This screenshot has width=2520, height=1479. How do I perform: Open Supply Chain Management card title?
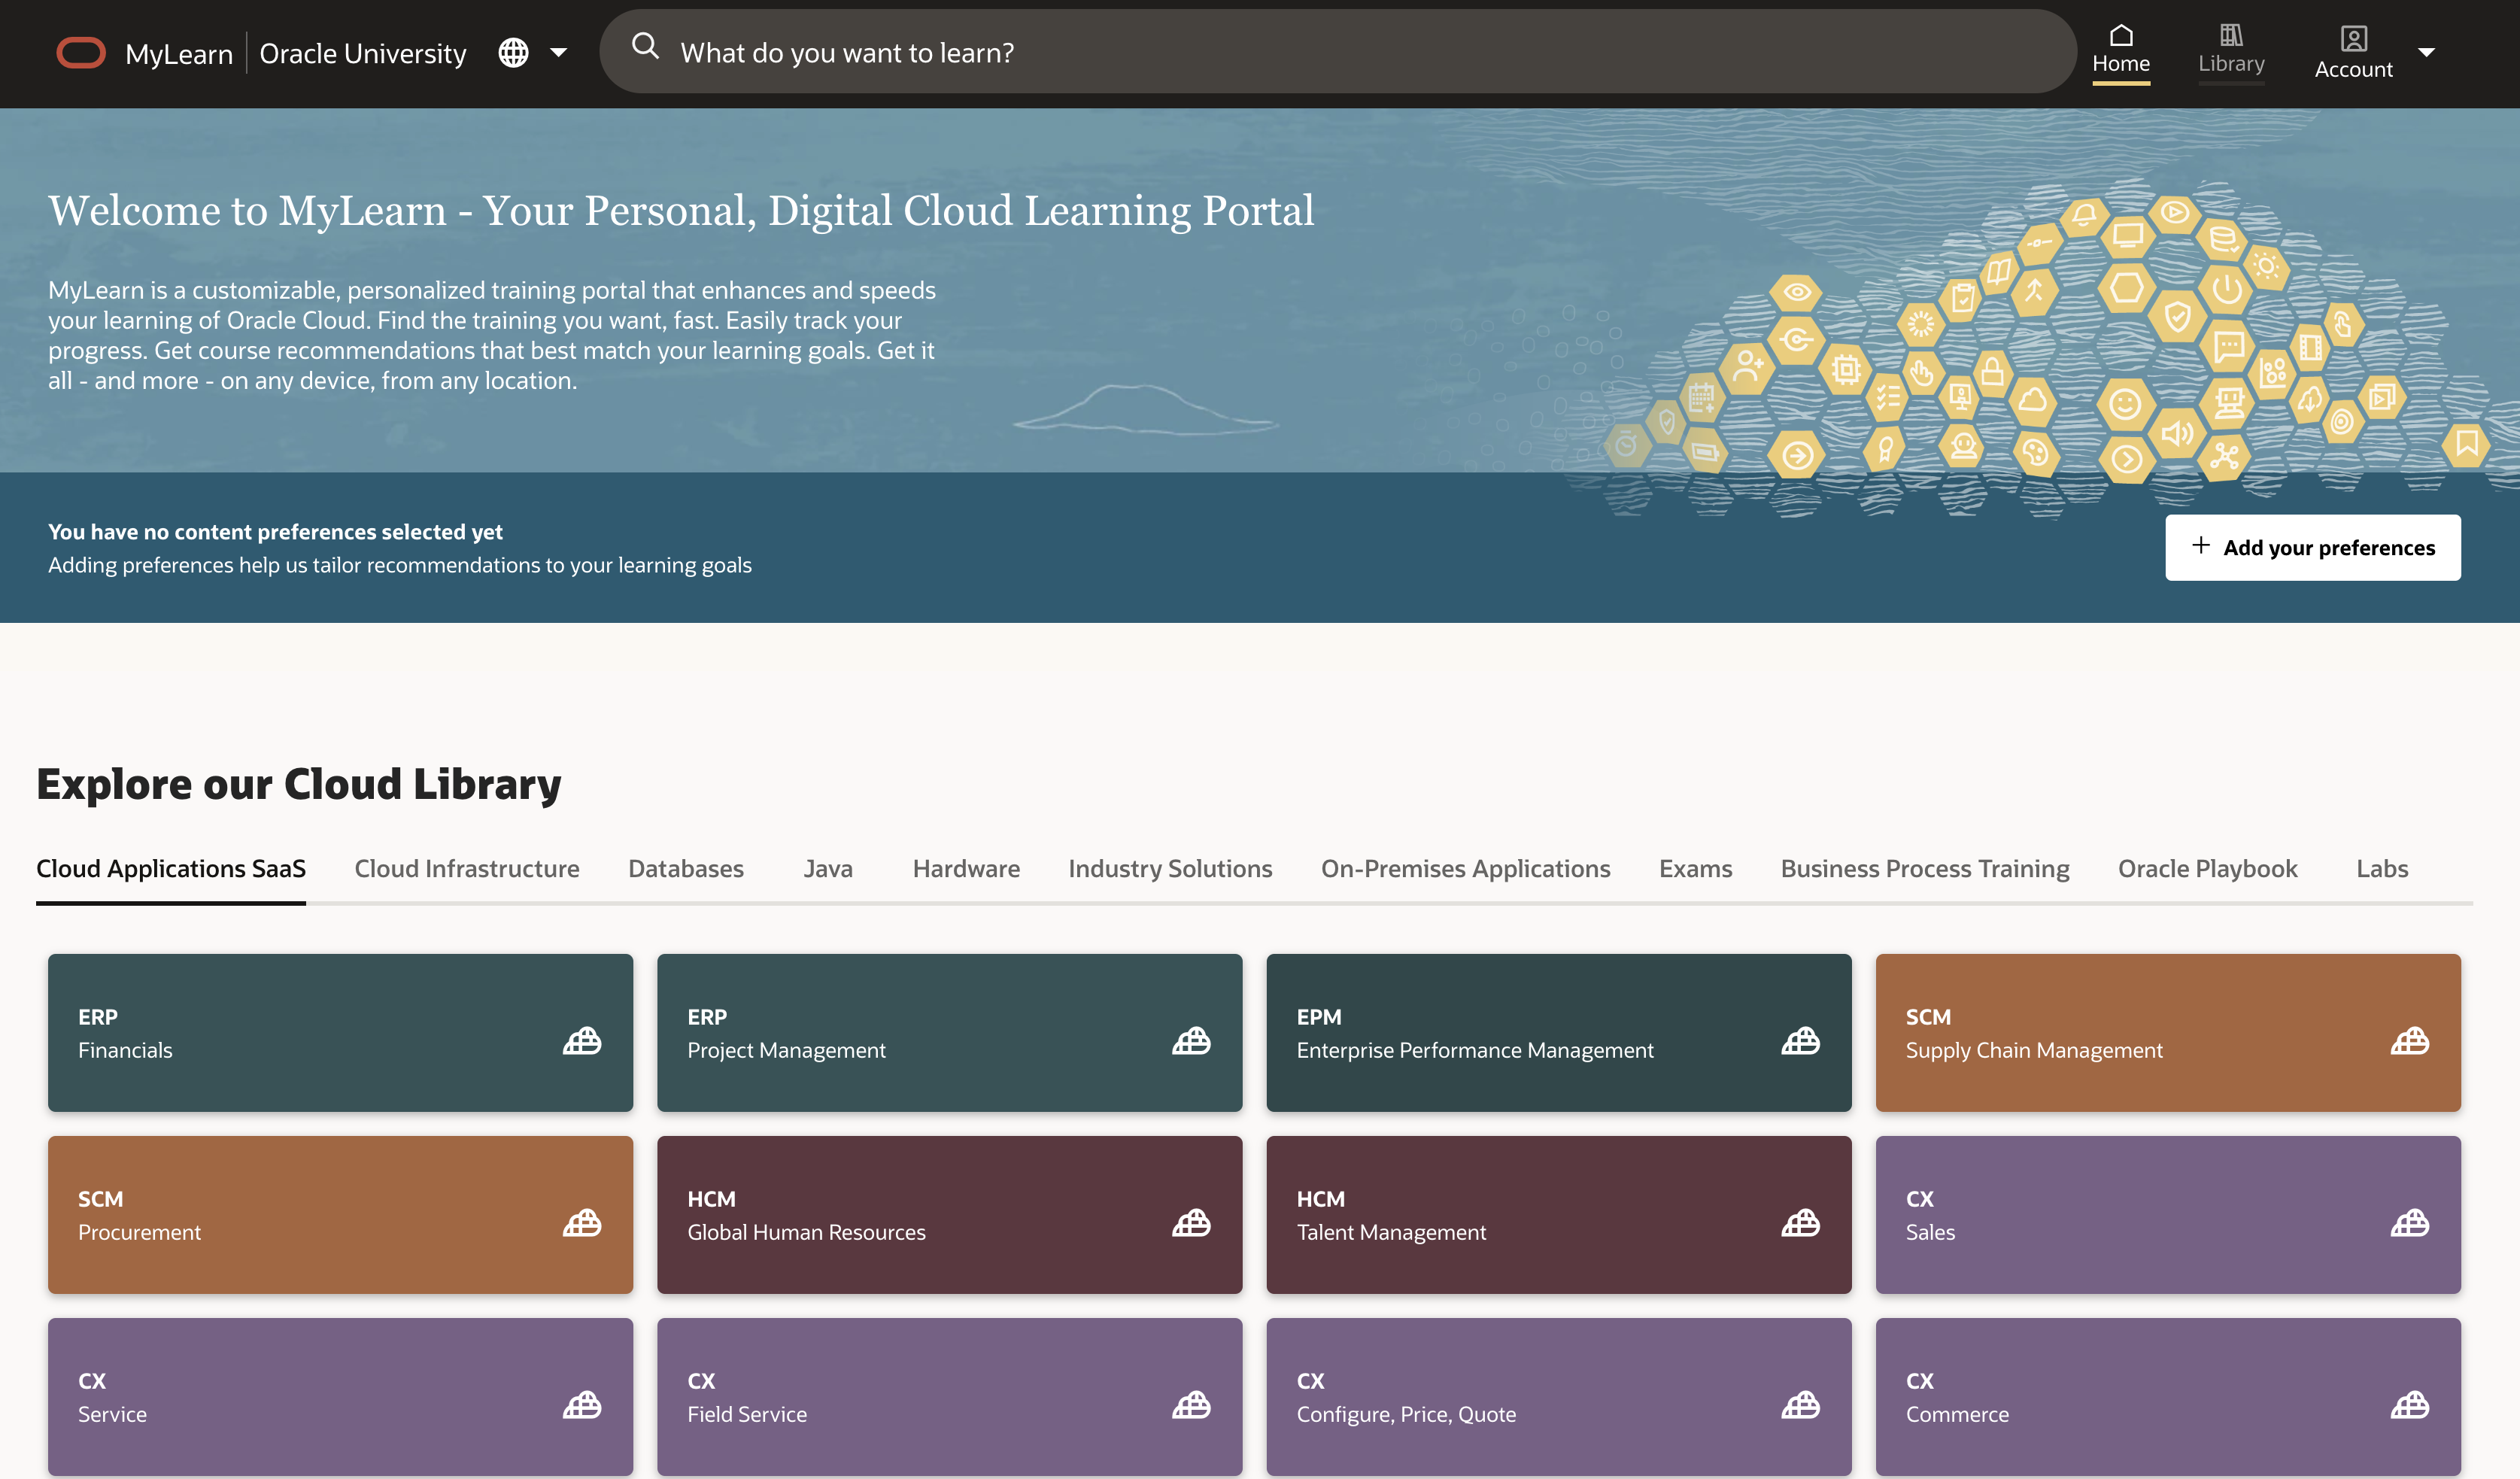(2034, 1050)
